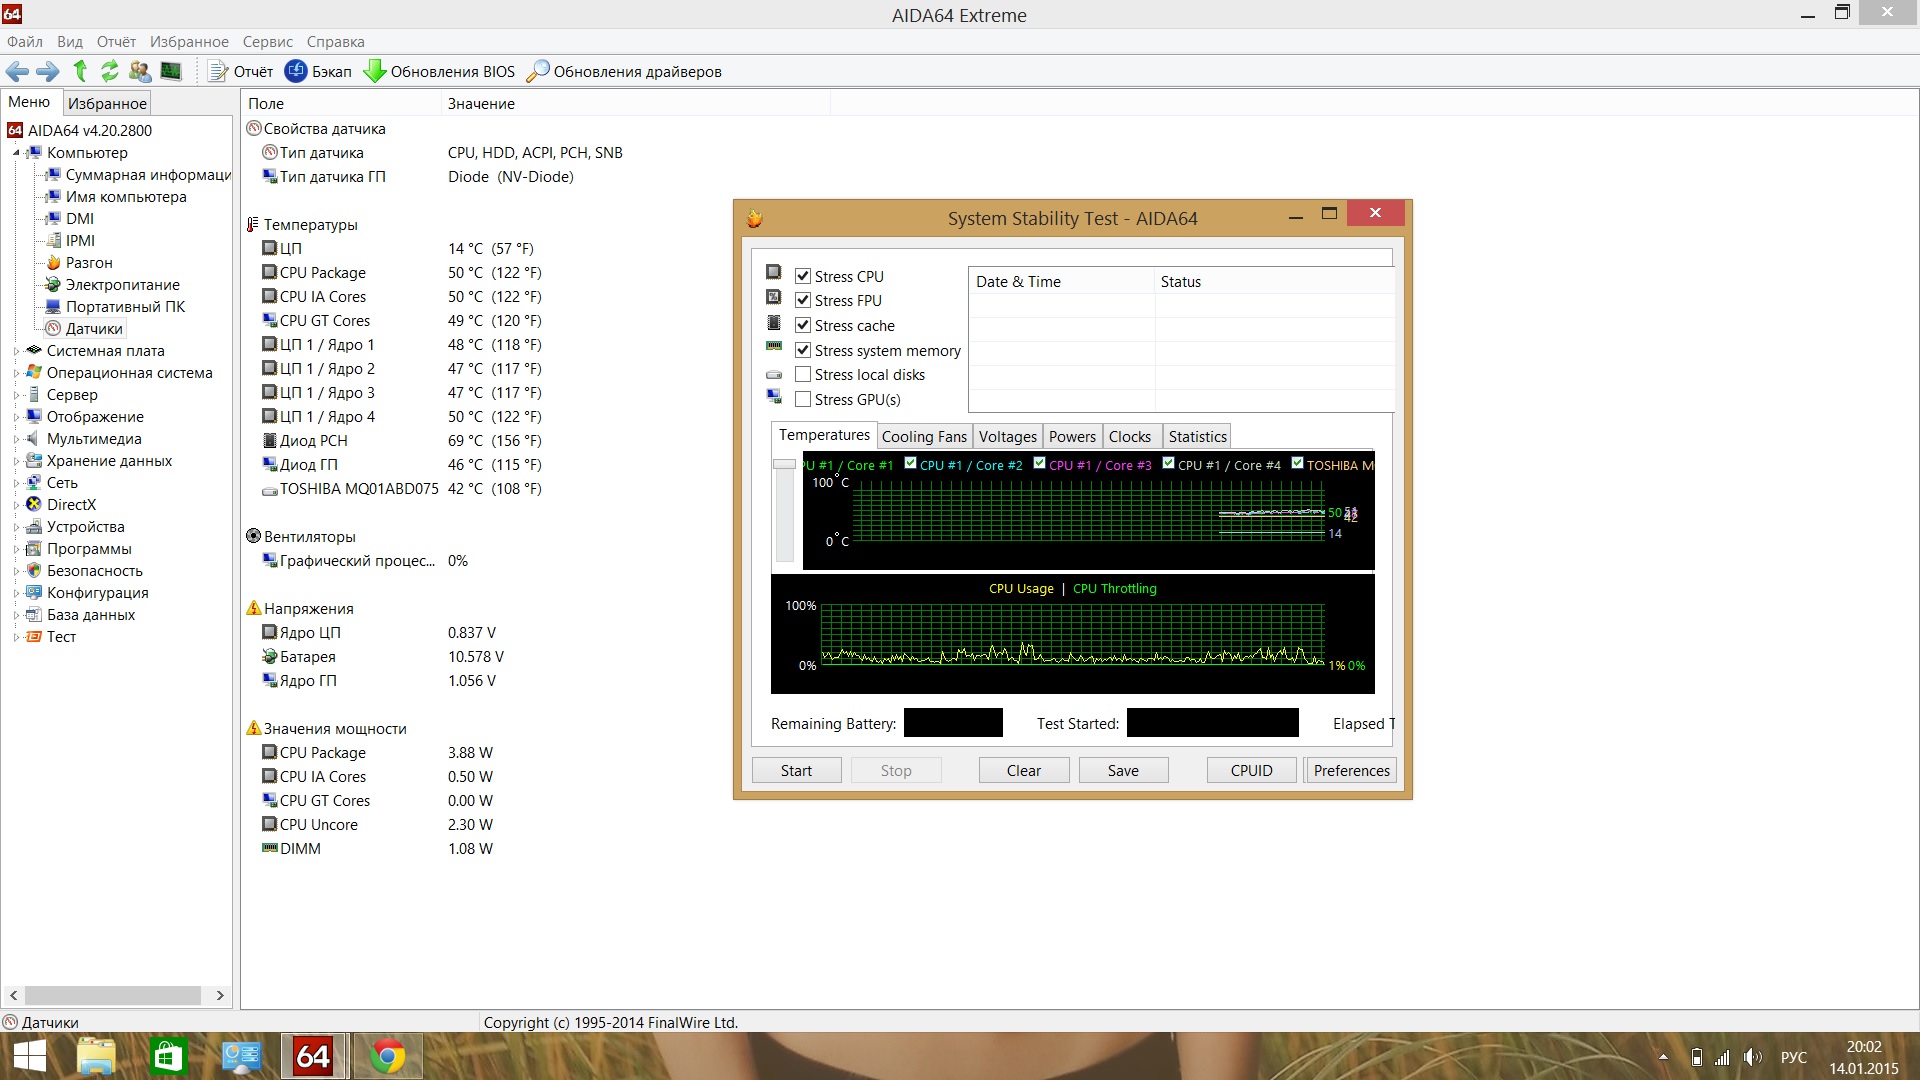
Task: Open the Файл menu
Action: [25, 42]
